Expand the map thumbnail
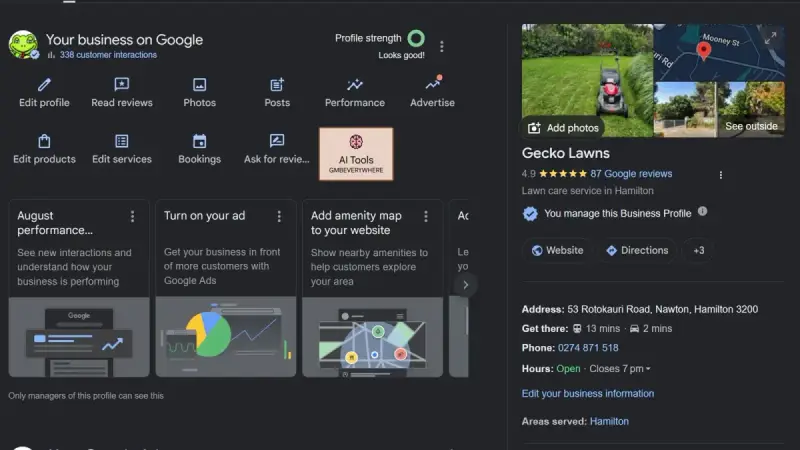The image size is (800, 450). click(x=770, y=38)
